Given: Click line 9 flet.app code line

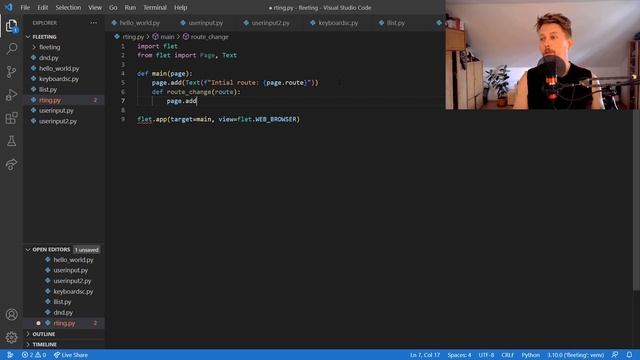Looking at the screenshot, I should coord(218,119).
